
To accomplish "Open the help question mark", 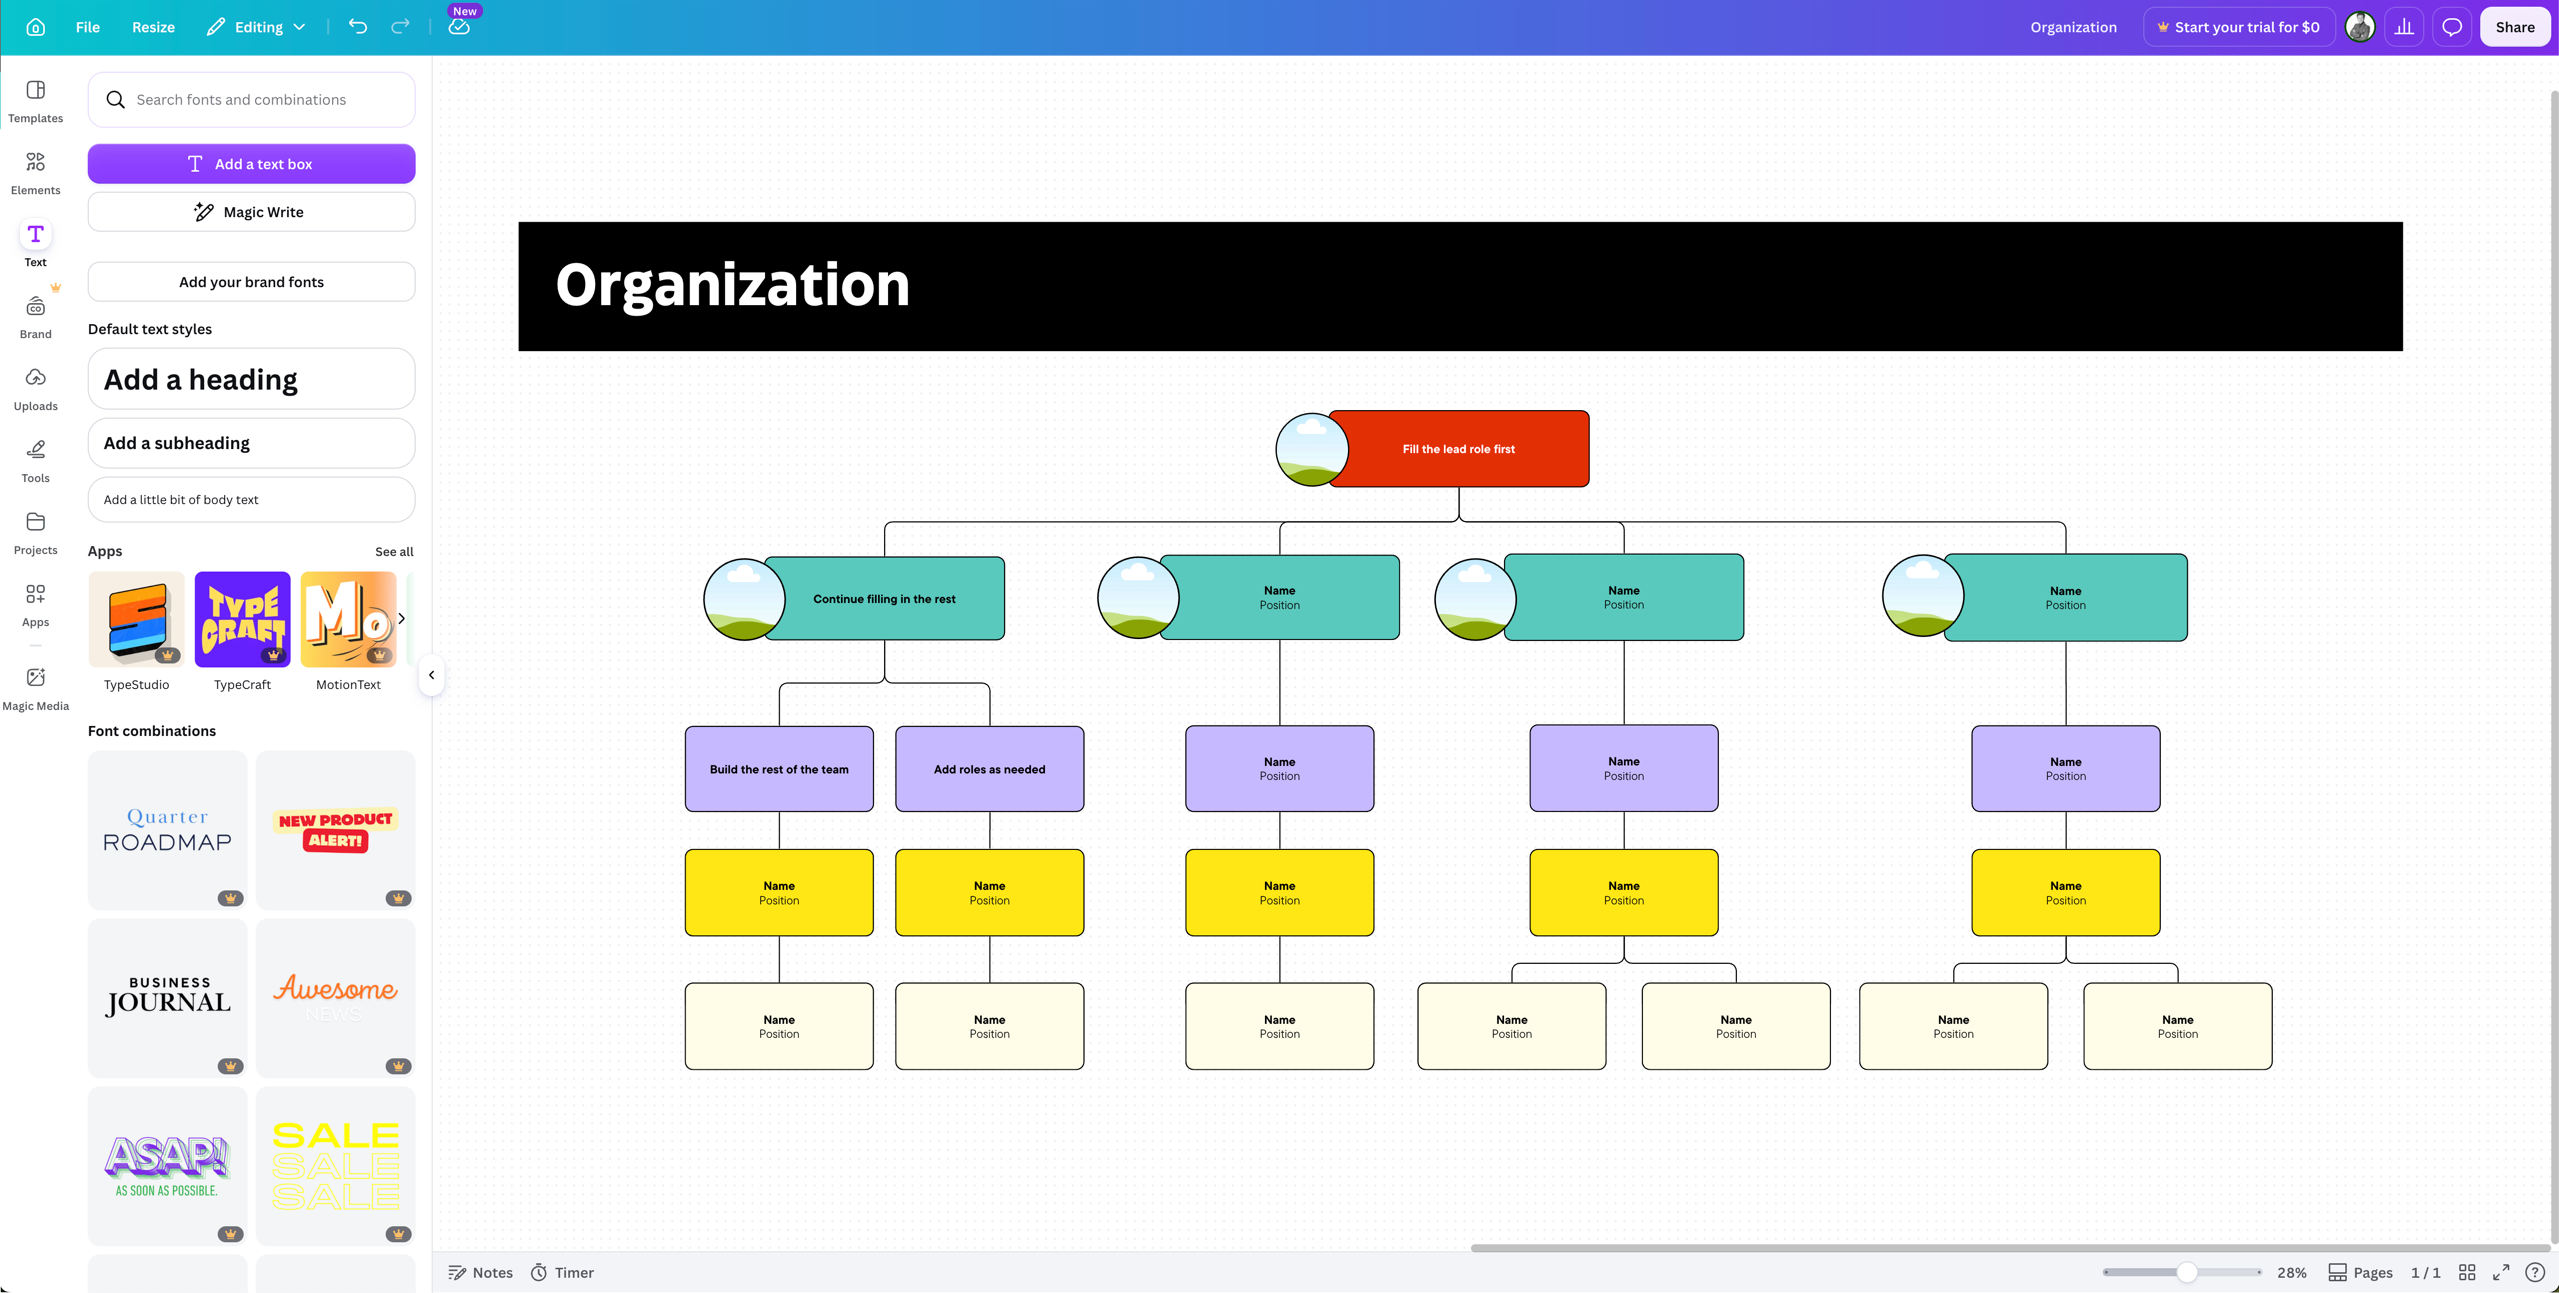I will click(x=2535, y=1272).
